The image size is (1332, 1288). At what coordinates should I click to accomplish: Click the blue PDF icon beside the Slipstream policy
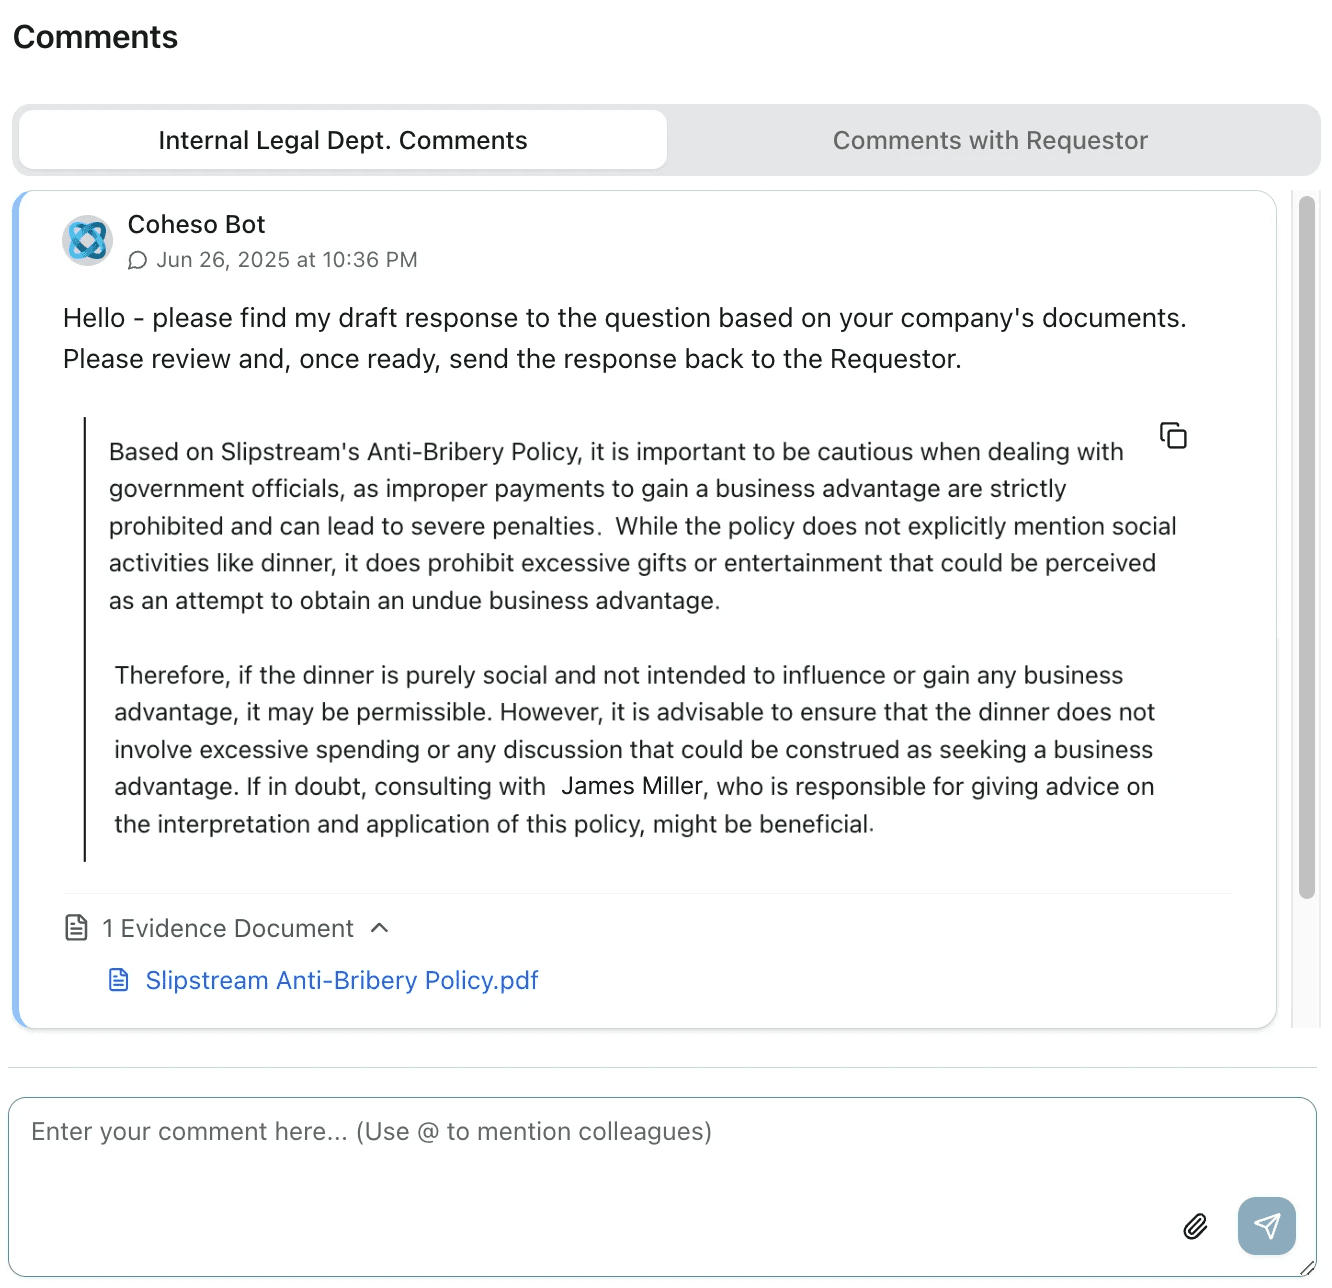click(118, 980)
